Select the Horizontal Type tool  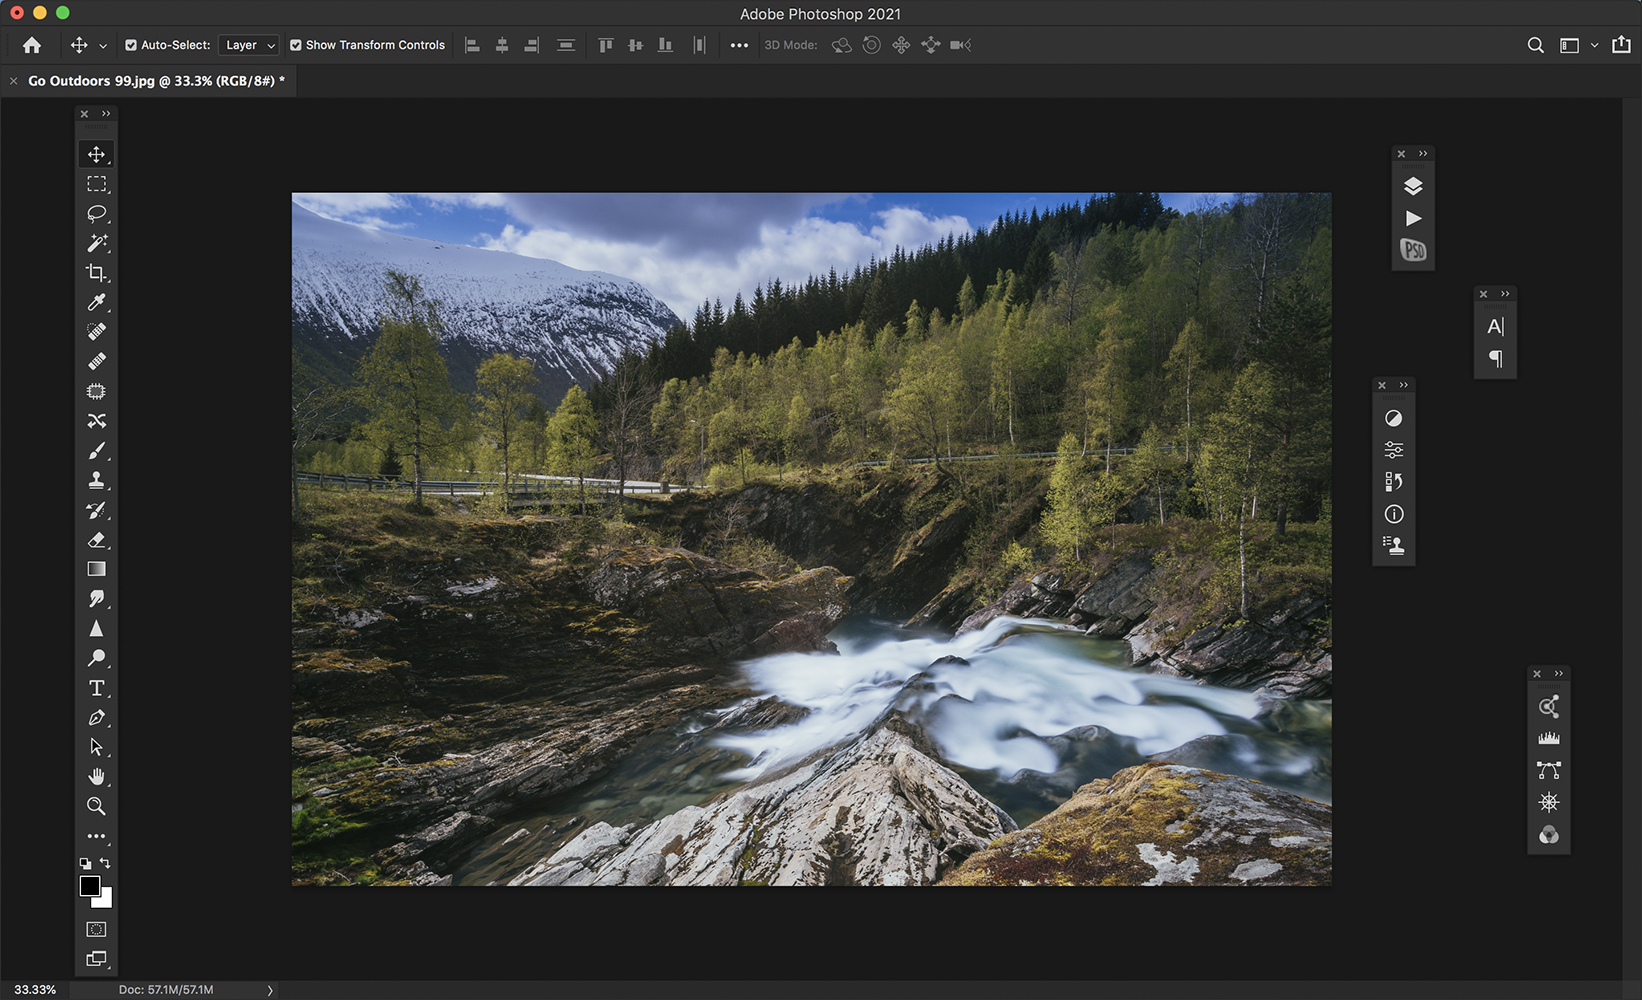pyautogui.click(x=96, y=688)
